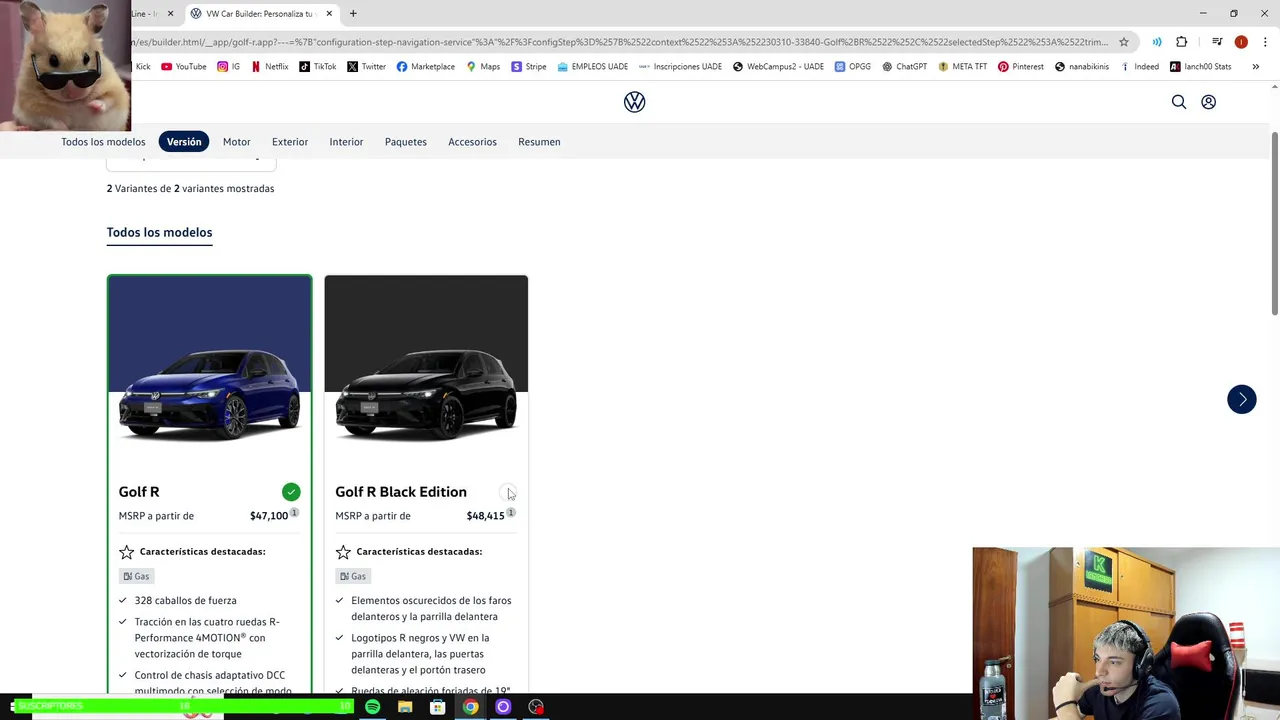The height and width of the screenshot is (720, 1280).
Task: Go to Todos los modelos step
Action: point(103,142)
